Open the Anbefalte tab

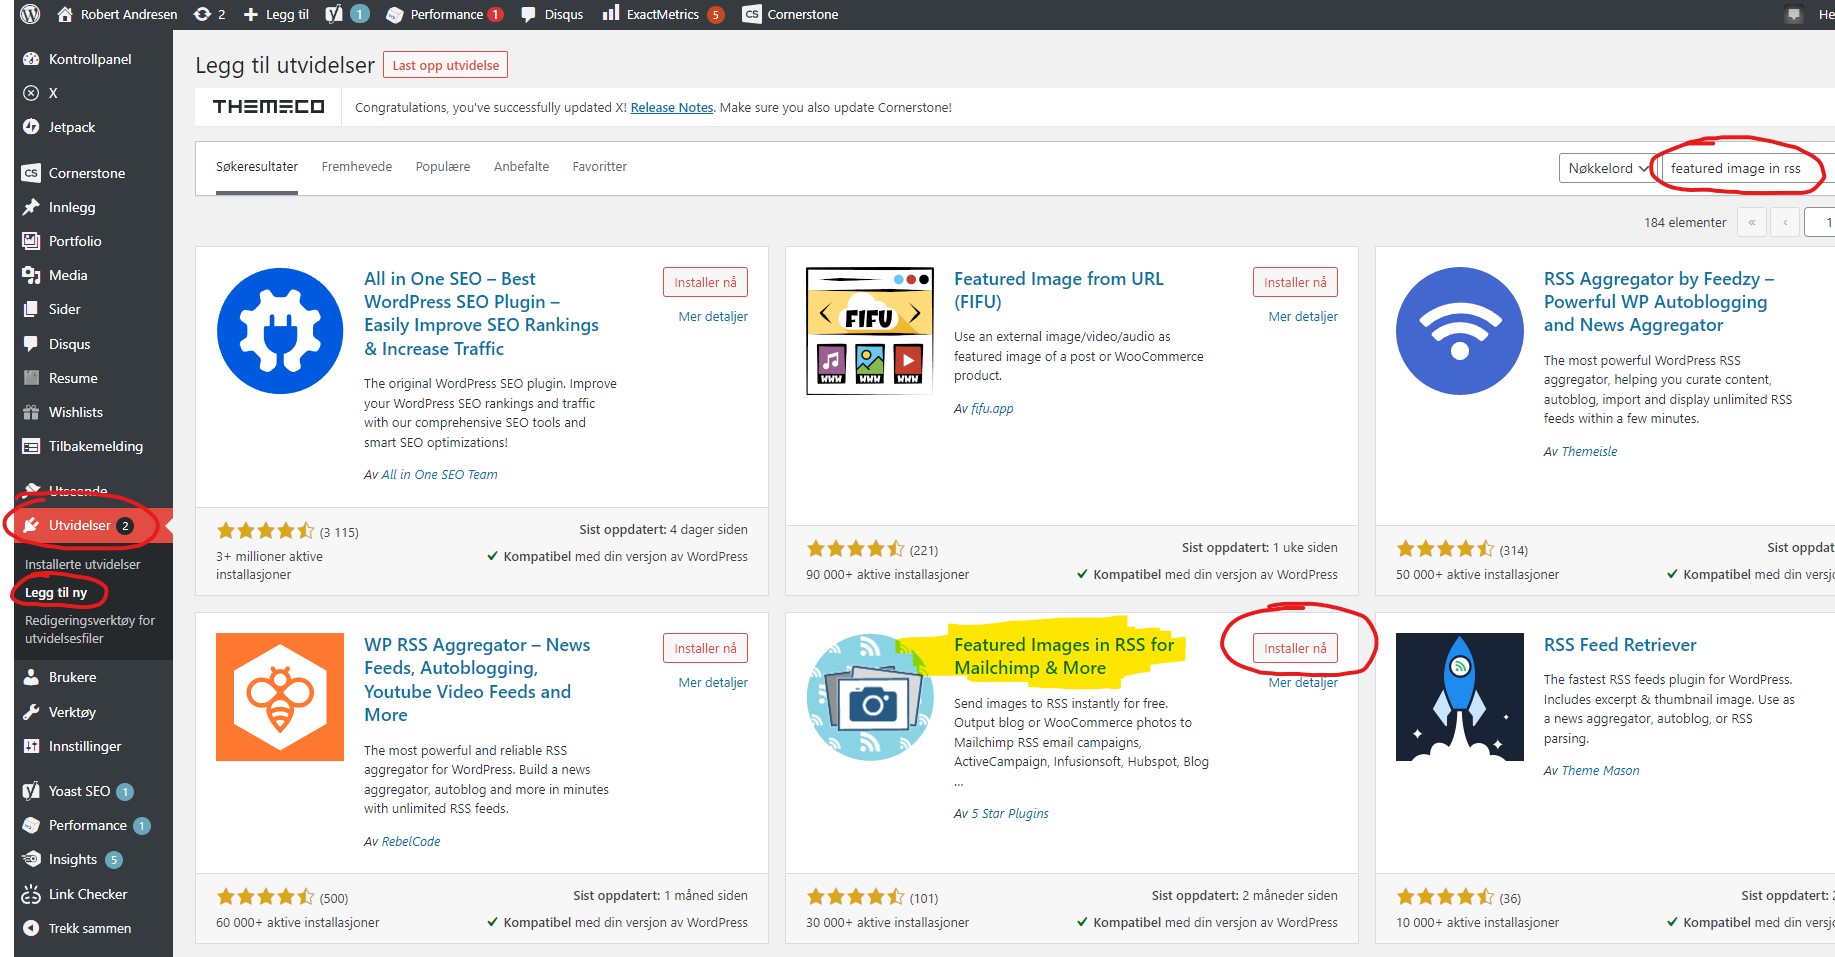click(521, 167)
